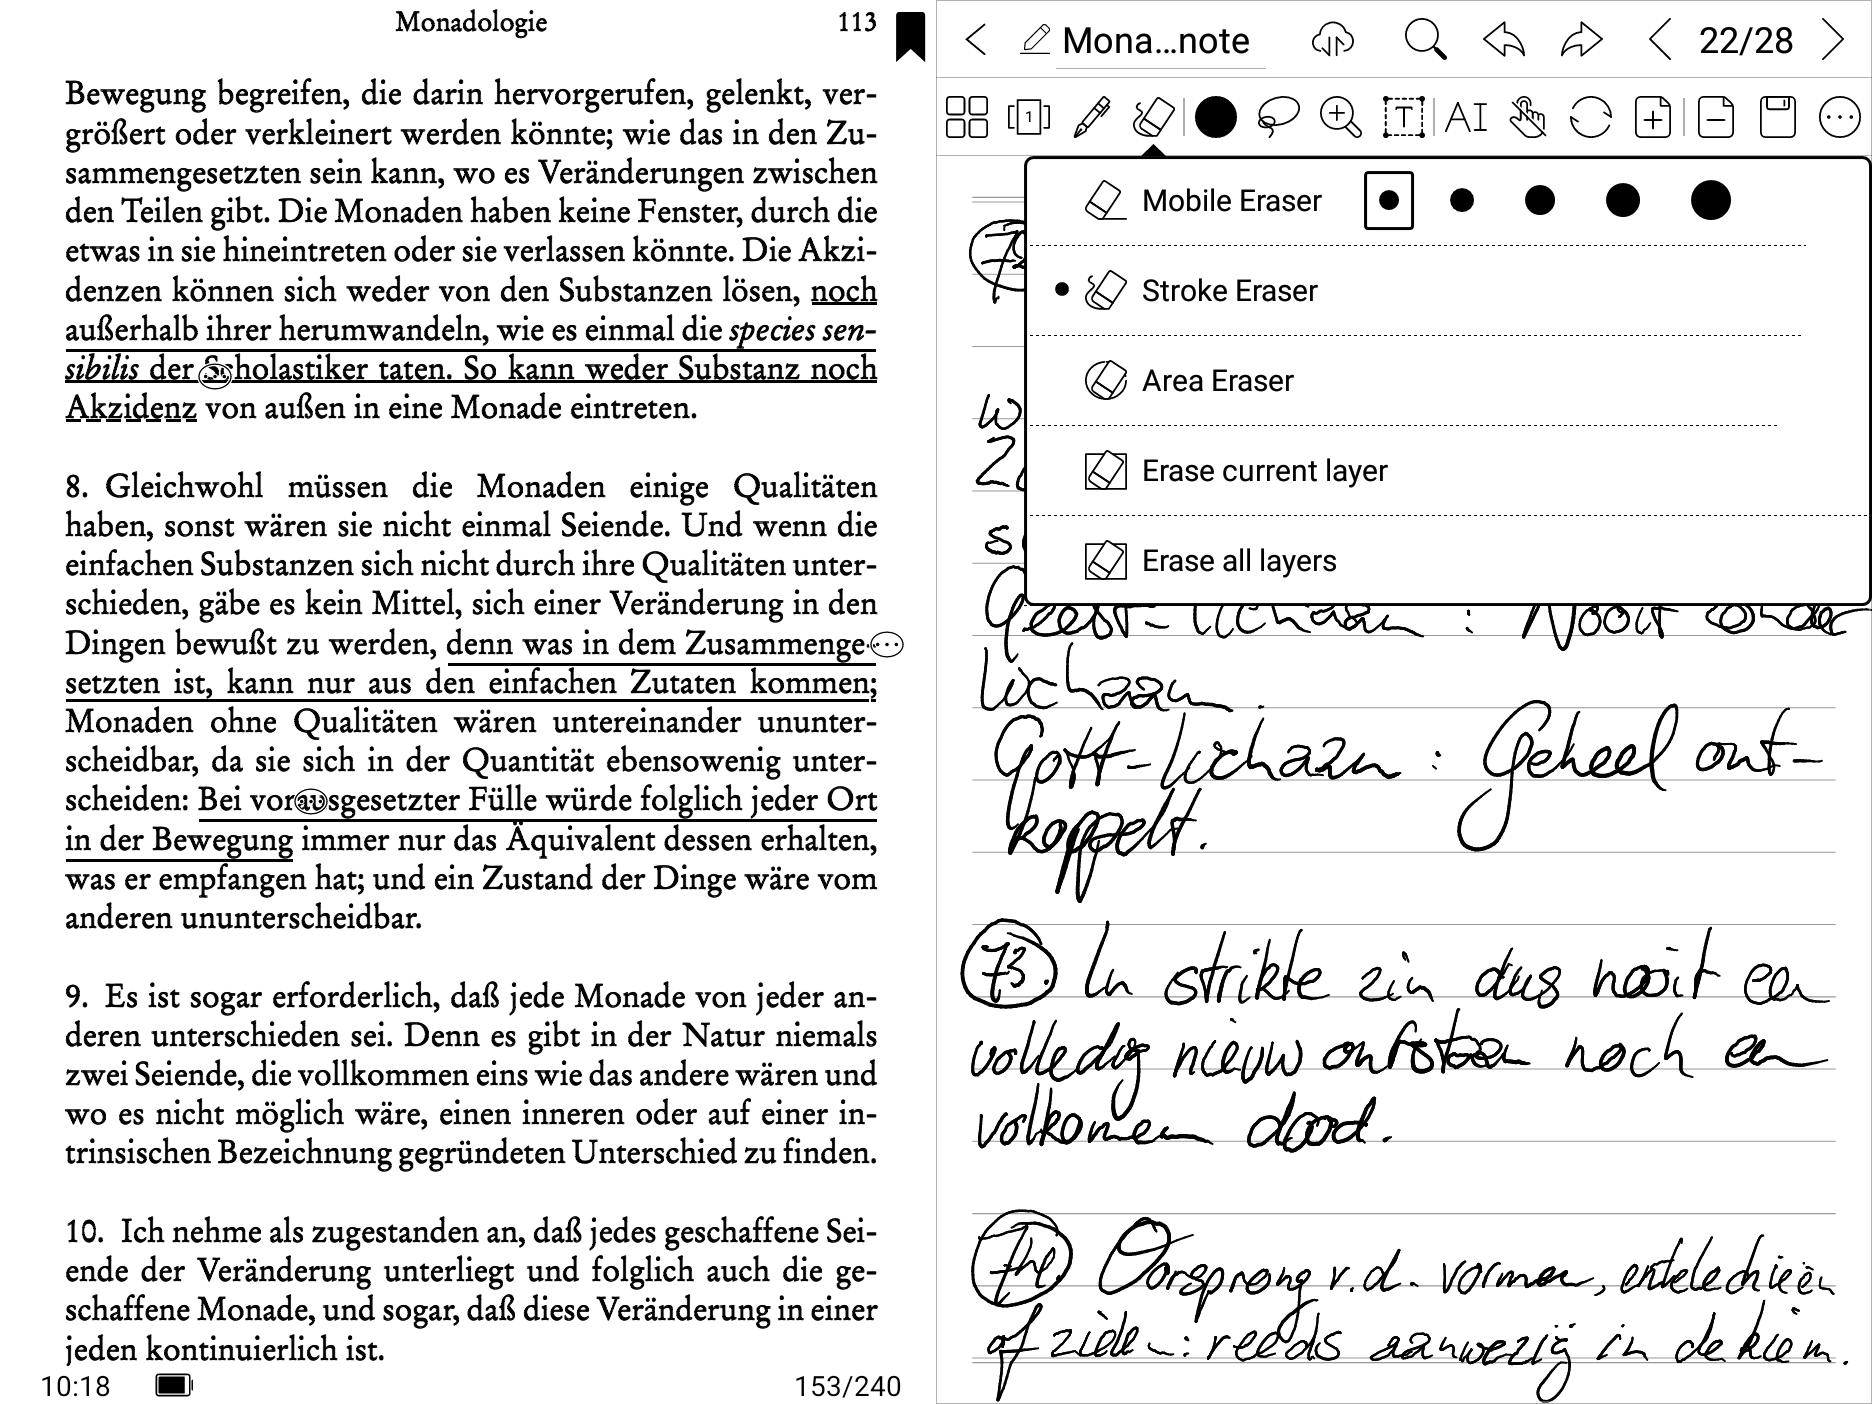Go to the next note page
The height and width of the screenshot is (1404, 1872).
[1833, 40]
